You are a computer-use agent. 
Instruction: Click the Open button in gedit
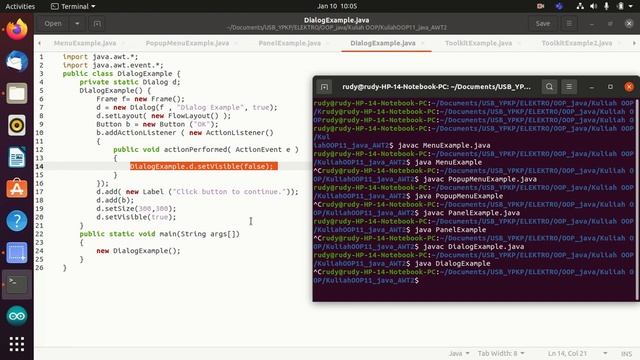point(53,24)
